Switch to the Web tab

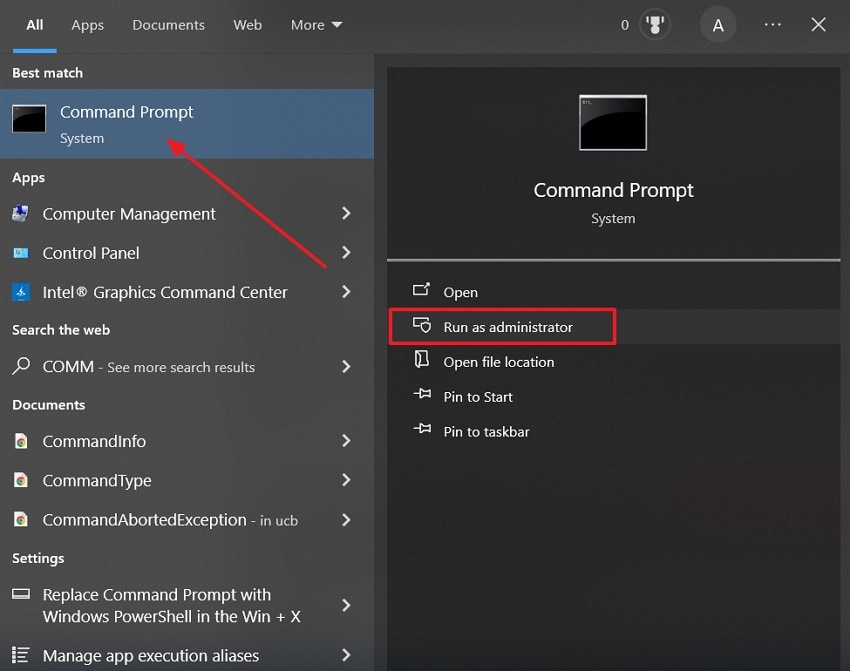point(247,25)
